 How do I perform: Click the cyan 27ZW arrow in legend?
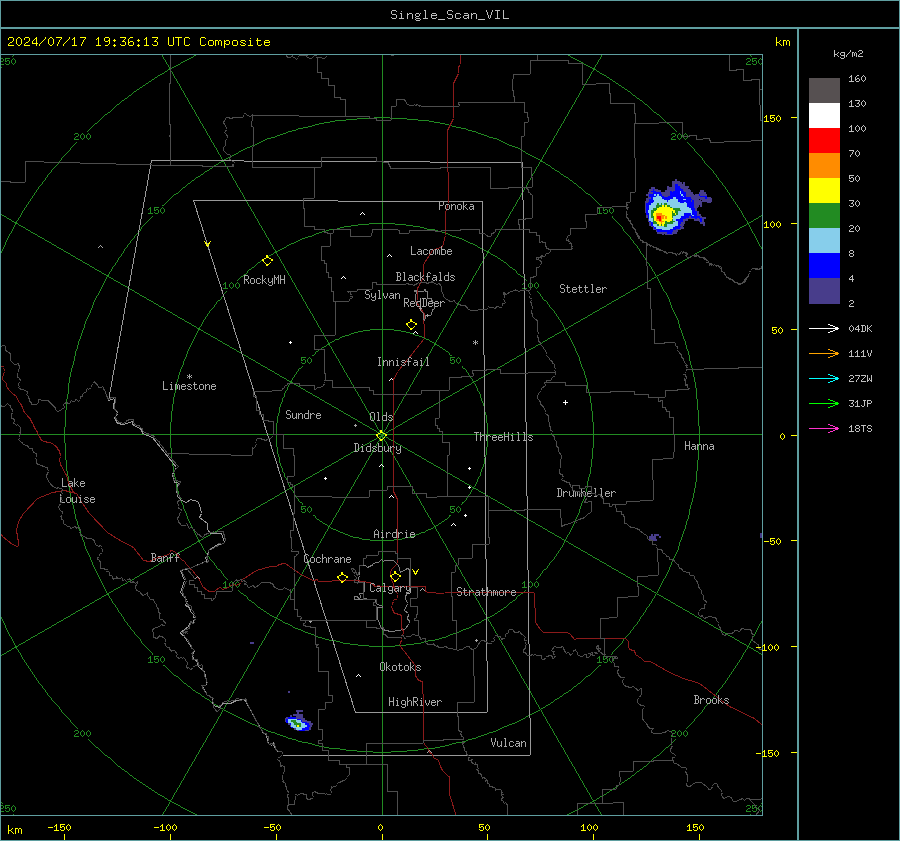click(824, 378)
